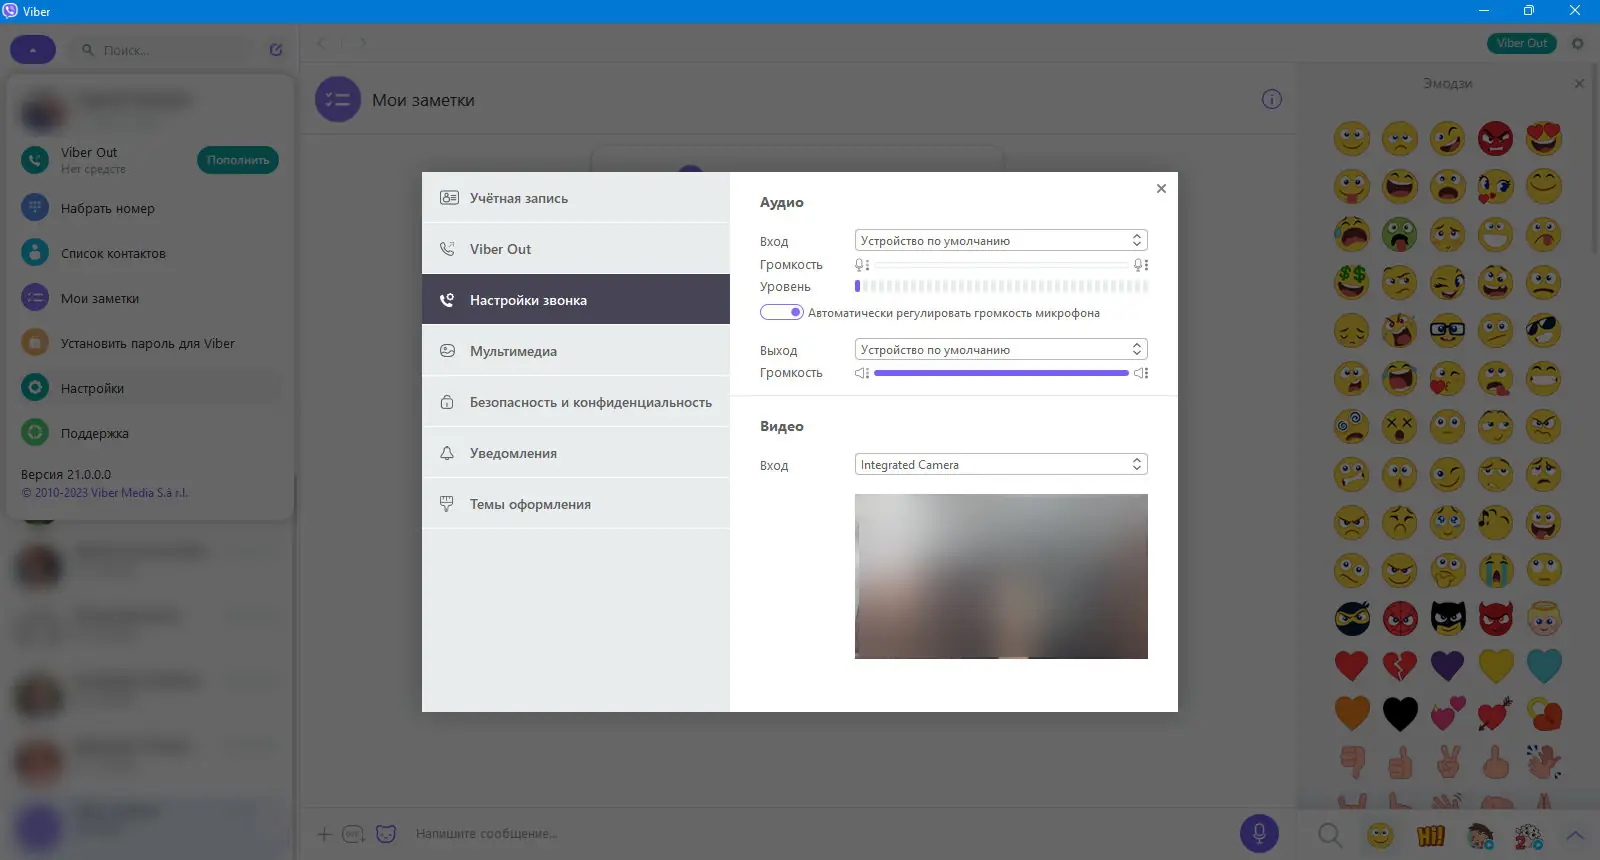Image resolution: width=1600 pixels, height=860 pixels.
Task: Select the Настройки звонка settings tab
Action: coord(576,300)
